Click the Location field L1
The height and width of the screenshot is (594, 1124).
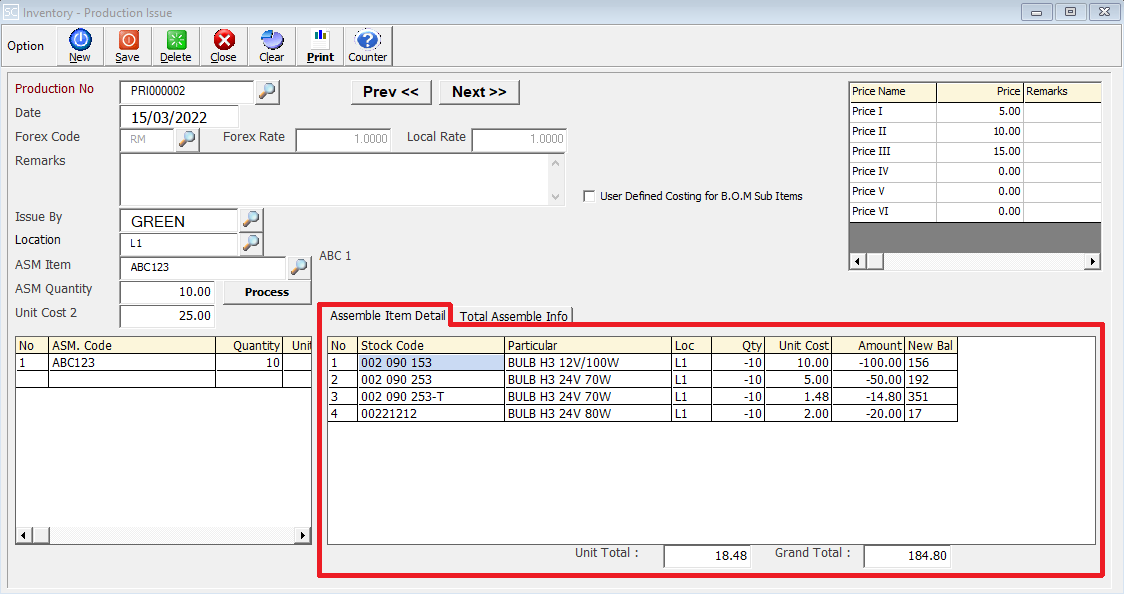(x=178, y=244)
